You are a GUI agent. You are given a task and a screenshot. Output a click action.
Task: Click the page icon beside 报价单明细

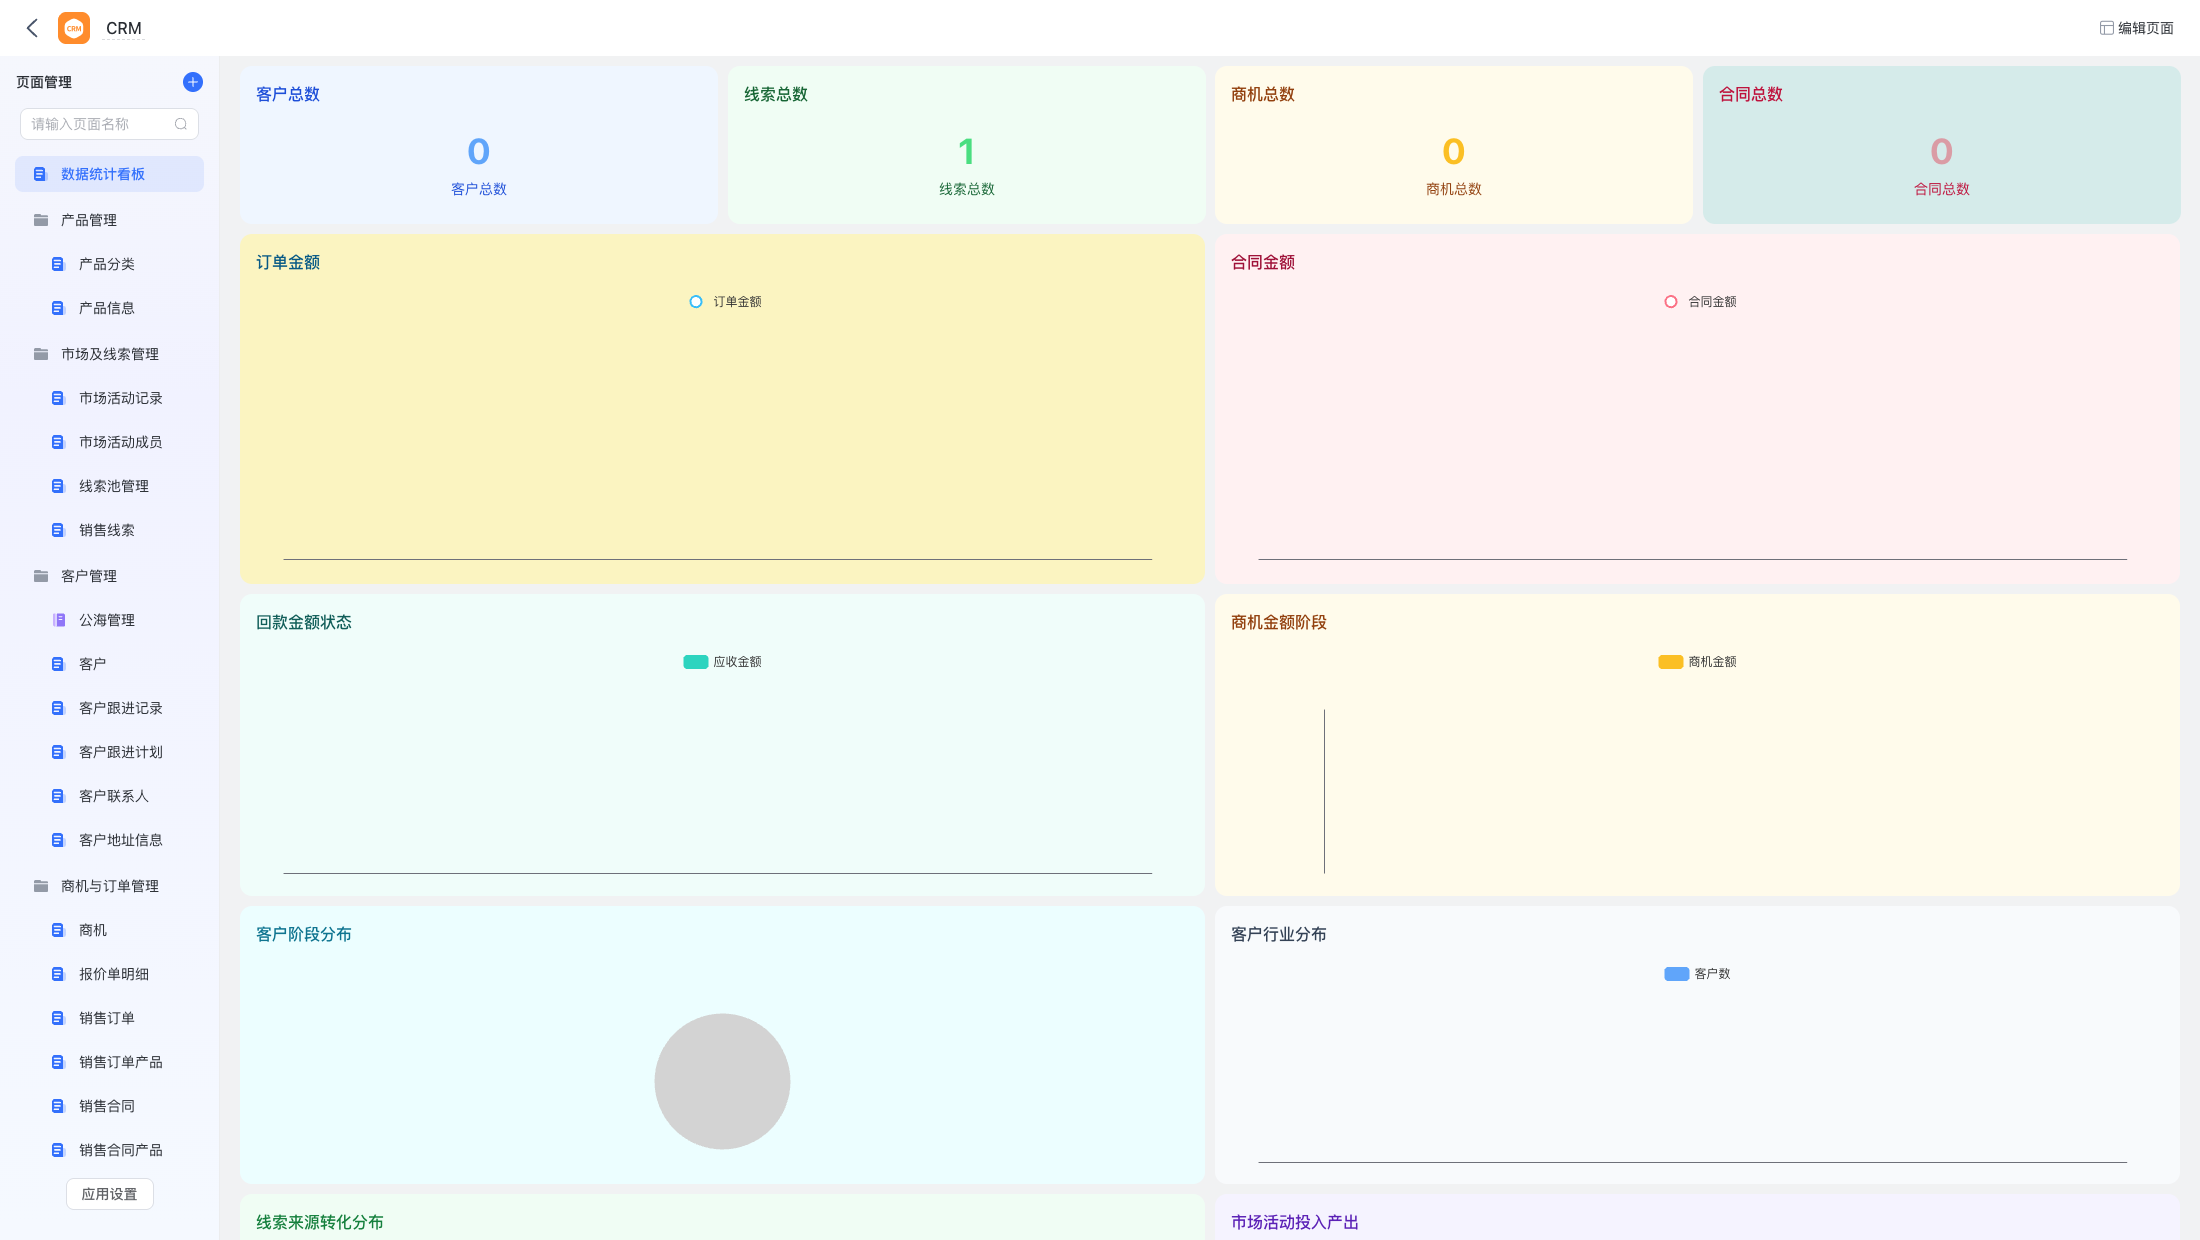click(58, 974)
